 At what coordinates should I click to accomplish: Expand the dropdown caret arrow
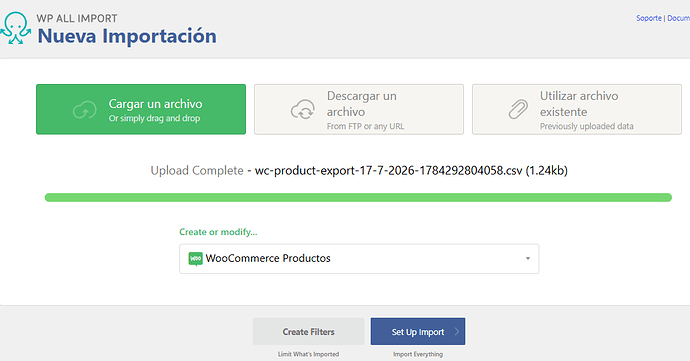[528, 258]
